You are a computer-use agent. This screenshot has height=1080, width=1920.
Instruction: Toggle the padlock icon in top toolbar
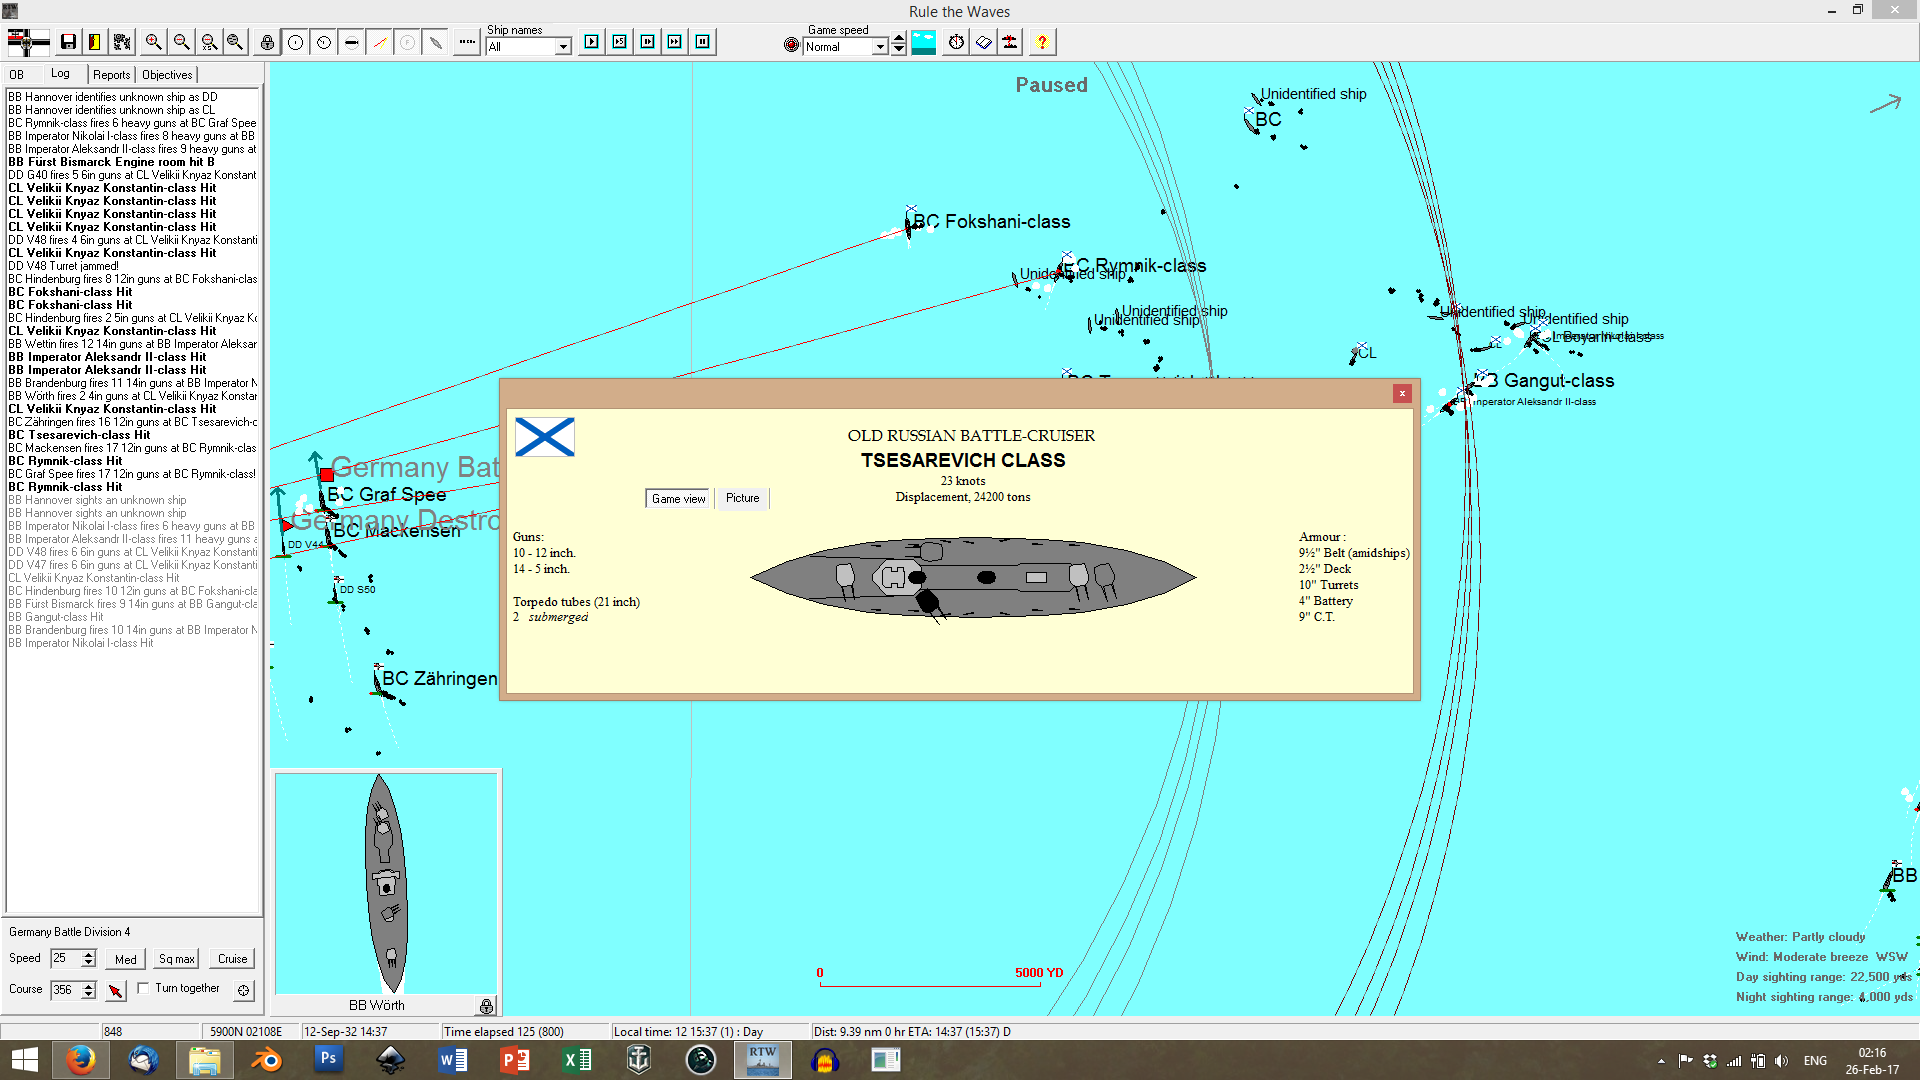click(x=267, y=42)
